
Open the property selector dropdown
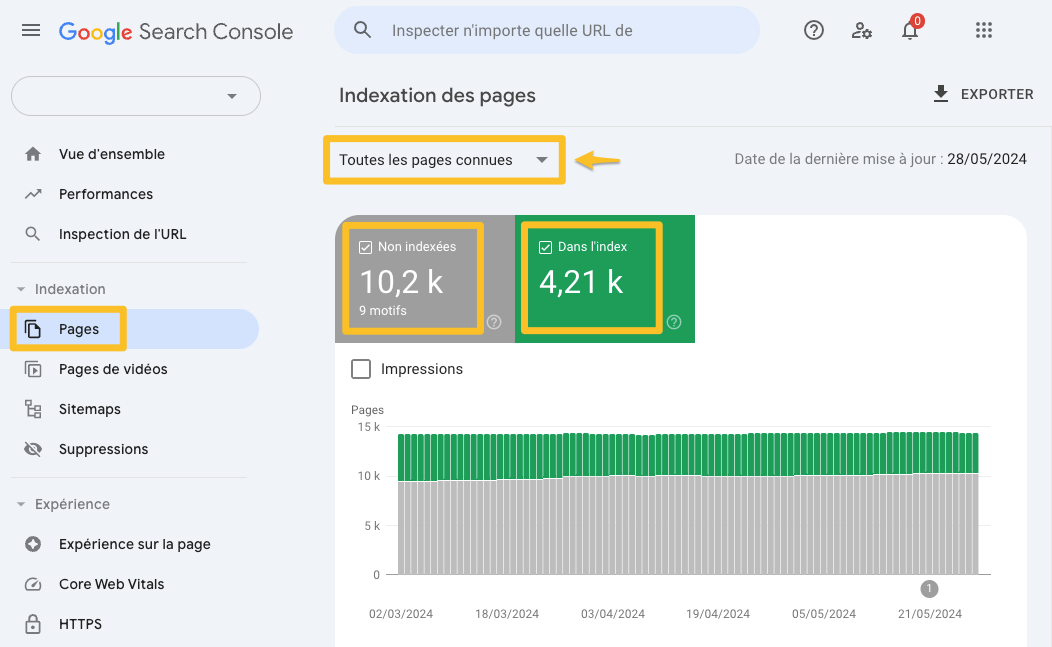tap(232, 96)
